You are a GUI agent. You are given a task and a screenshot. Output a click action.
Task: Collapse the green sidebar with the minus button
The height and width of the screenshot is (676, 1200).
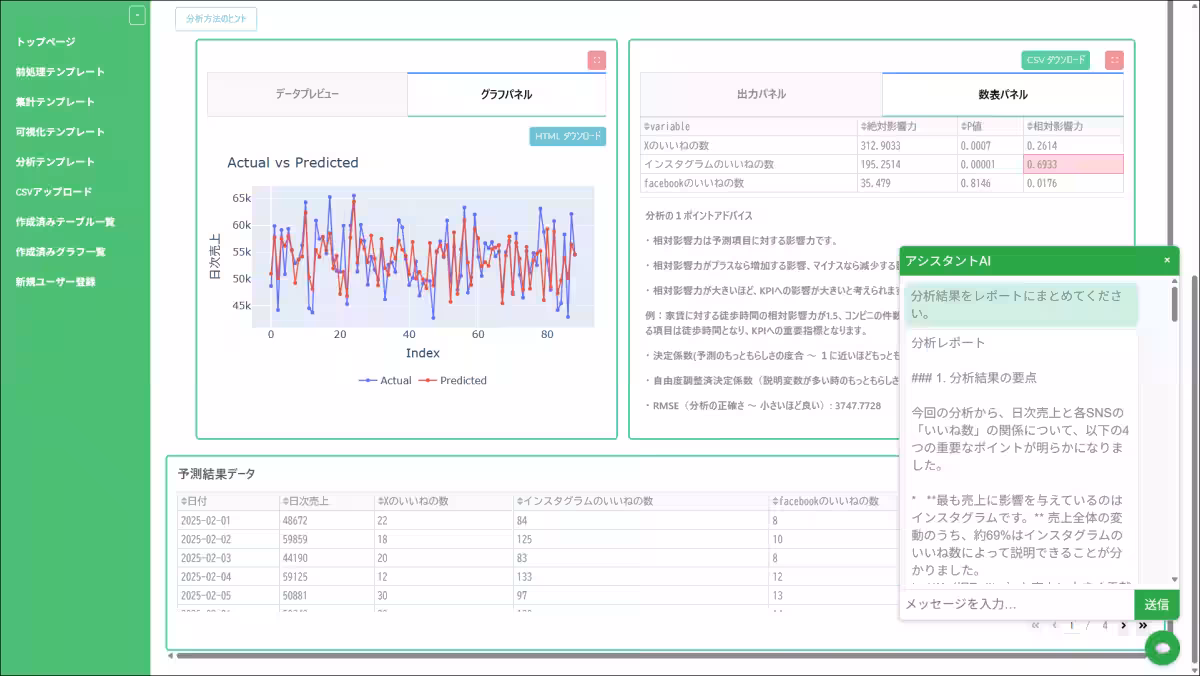[x=137, y=15]
